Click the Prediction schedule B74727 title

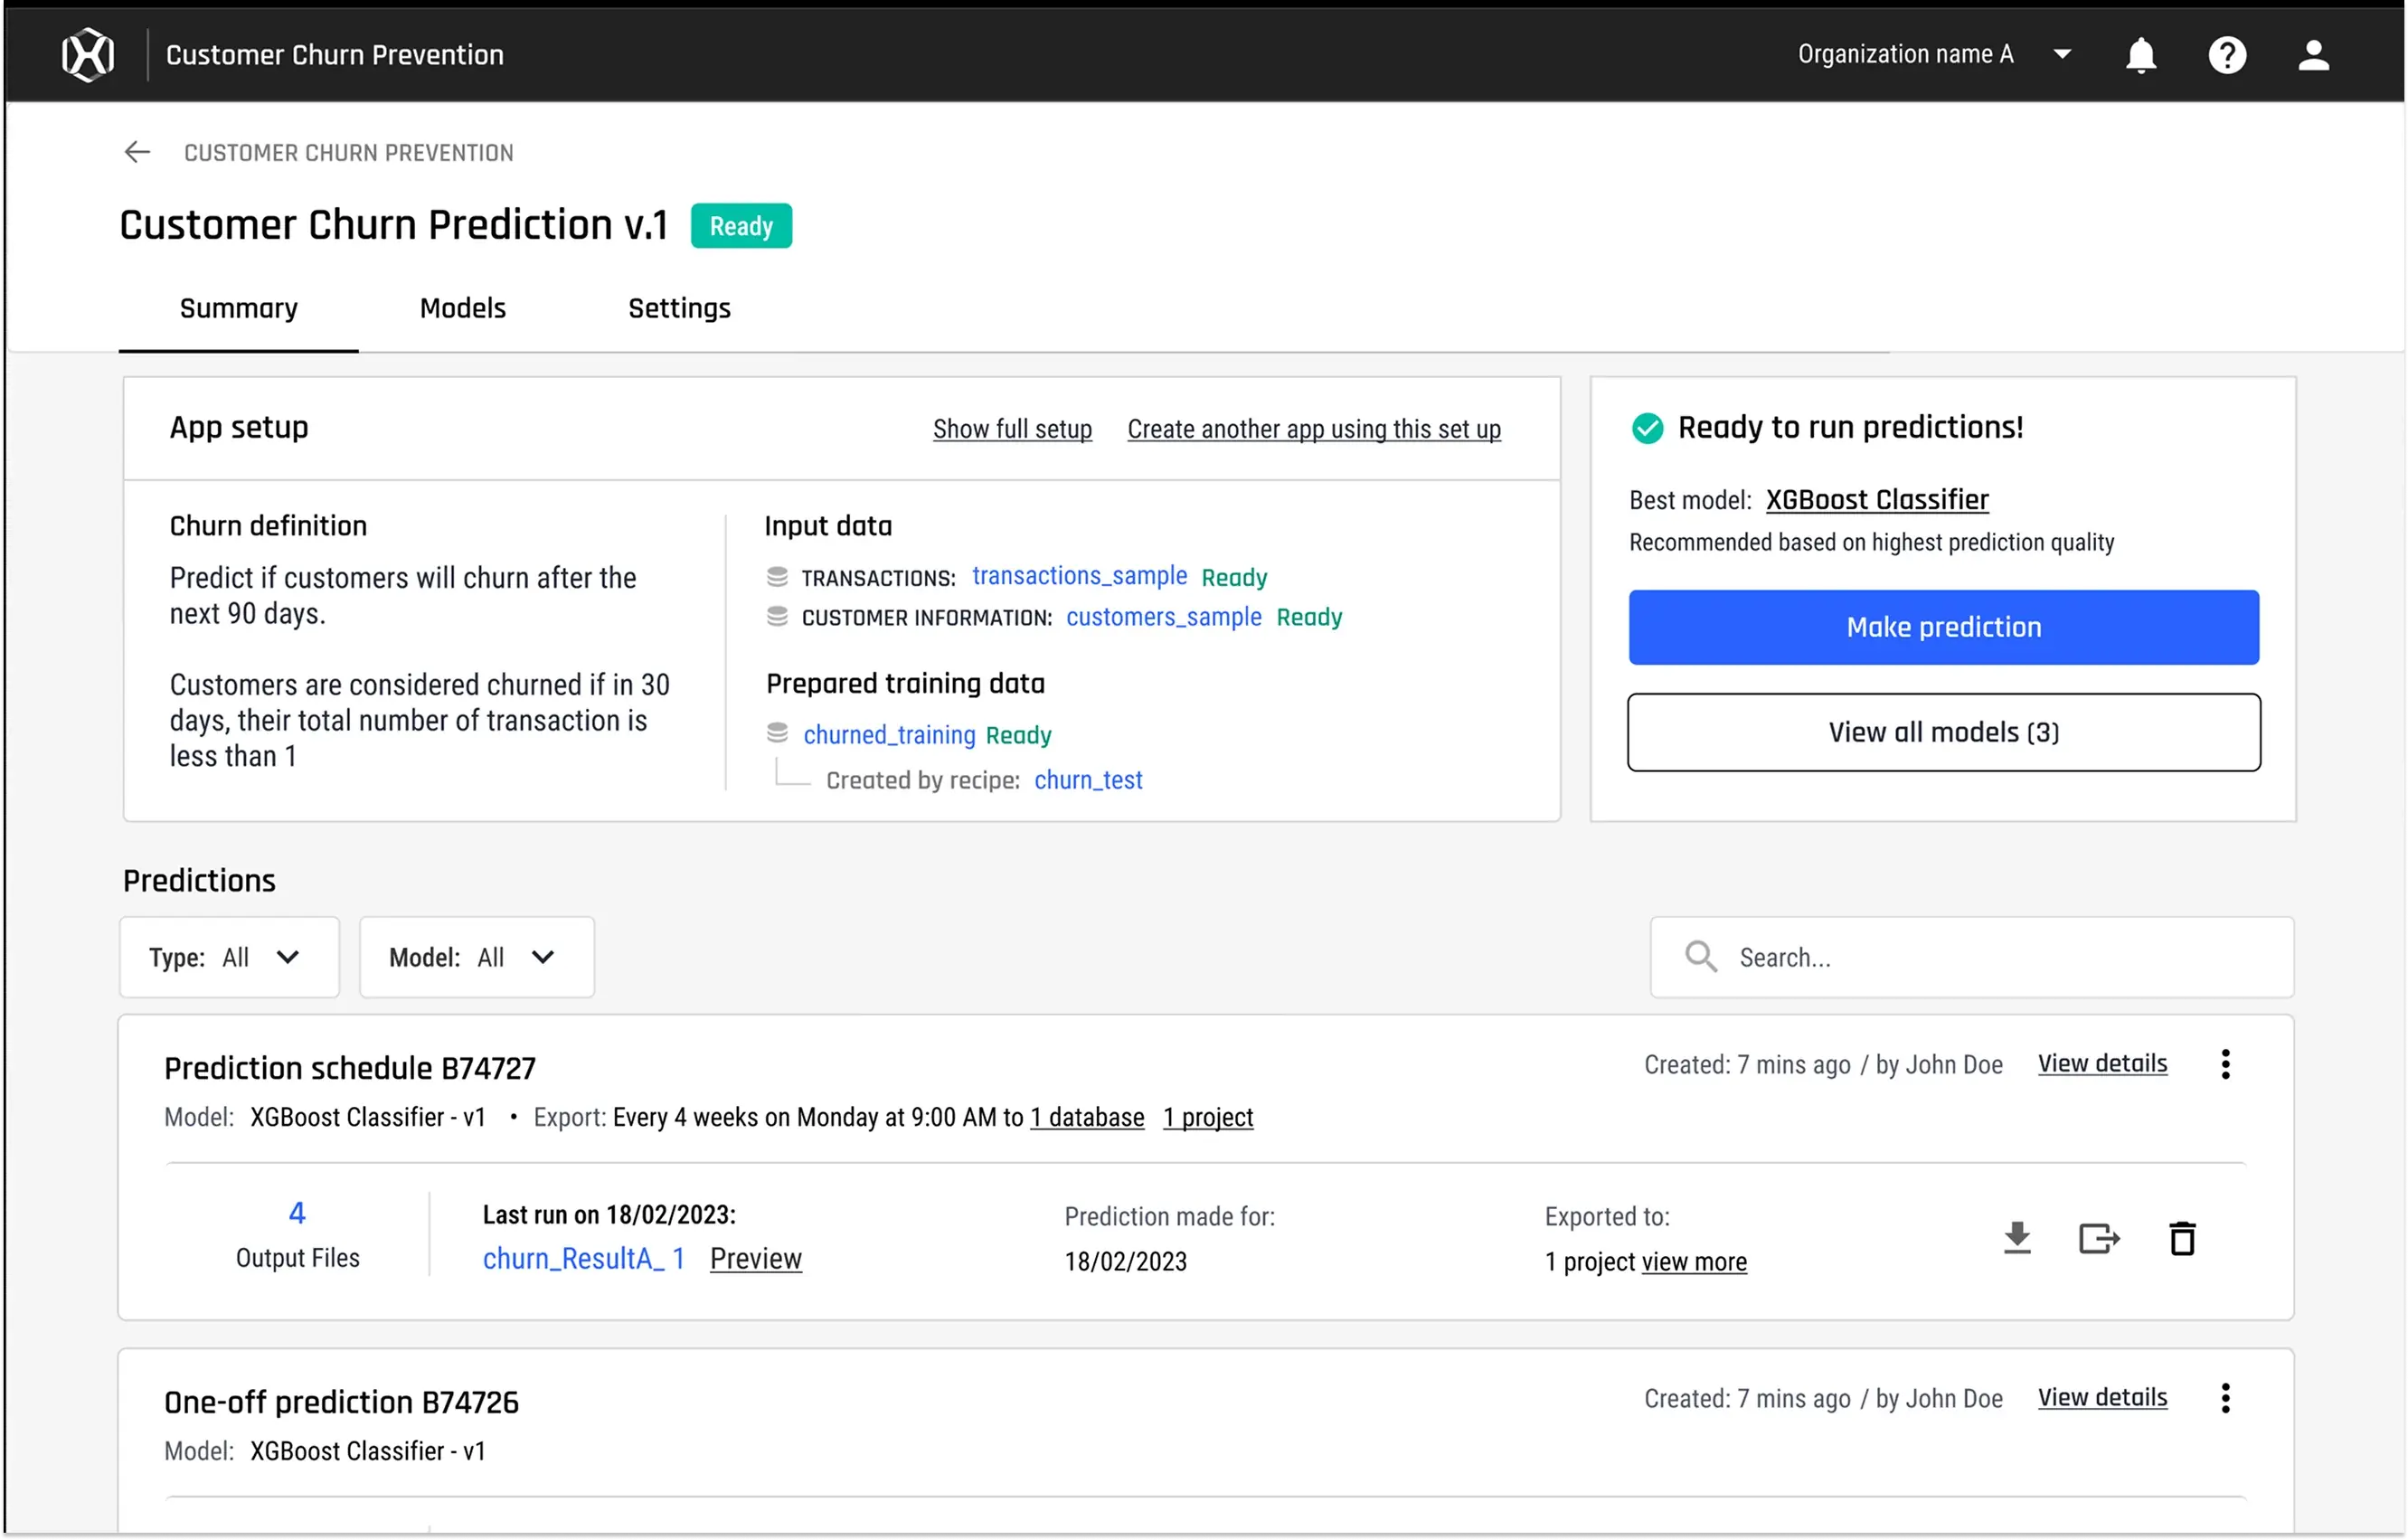pos(350,1068)
